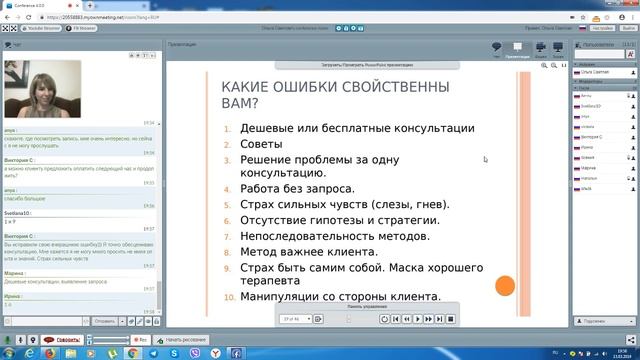Select user Виктория С in users list
The image size is (640, 360).
coord(604,137)
